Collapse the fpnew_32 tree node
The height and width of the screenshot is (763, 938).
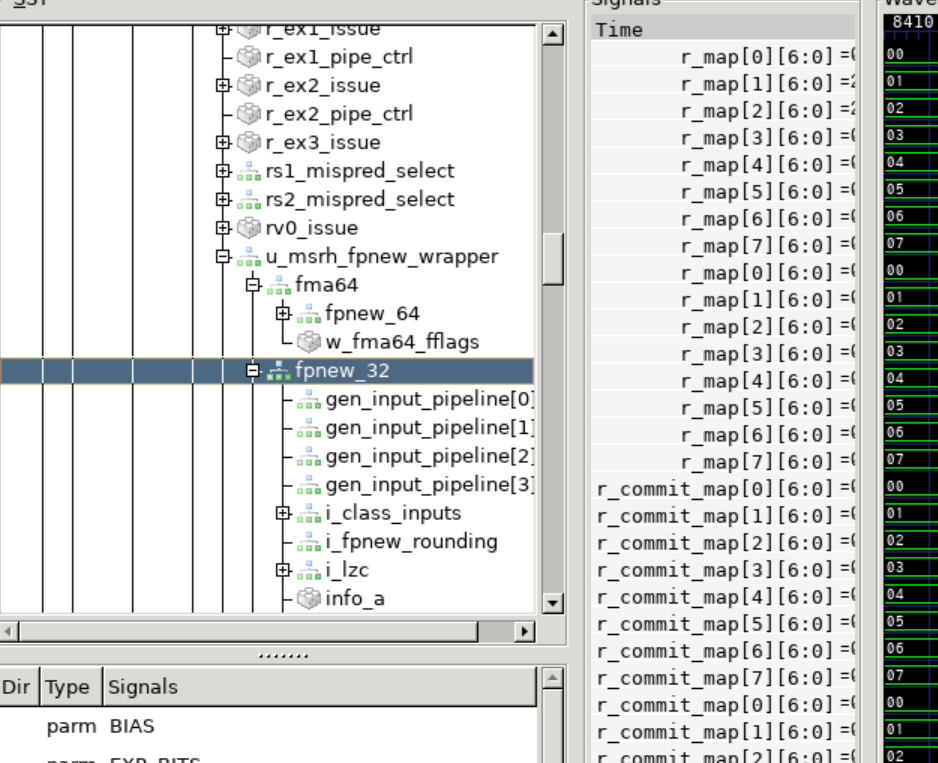253,371
